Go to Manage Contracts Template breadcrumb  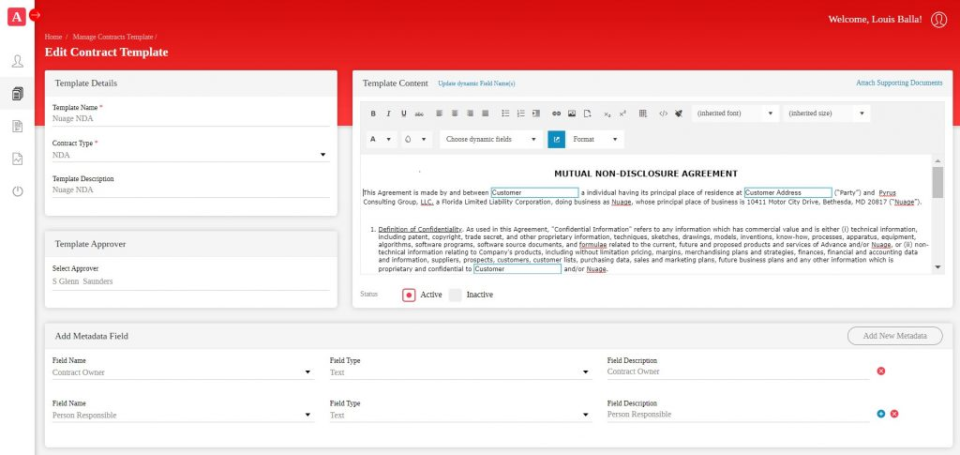113,37
